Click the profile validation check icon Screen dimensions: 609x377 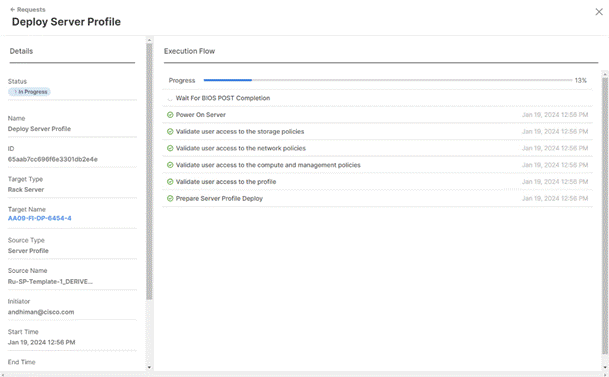170,182
